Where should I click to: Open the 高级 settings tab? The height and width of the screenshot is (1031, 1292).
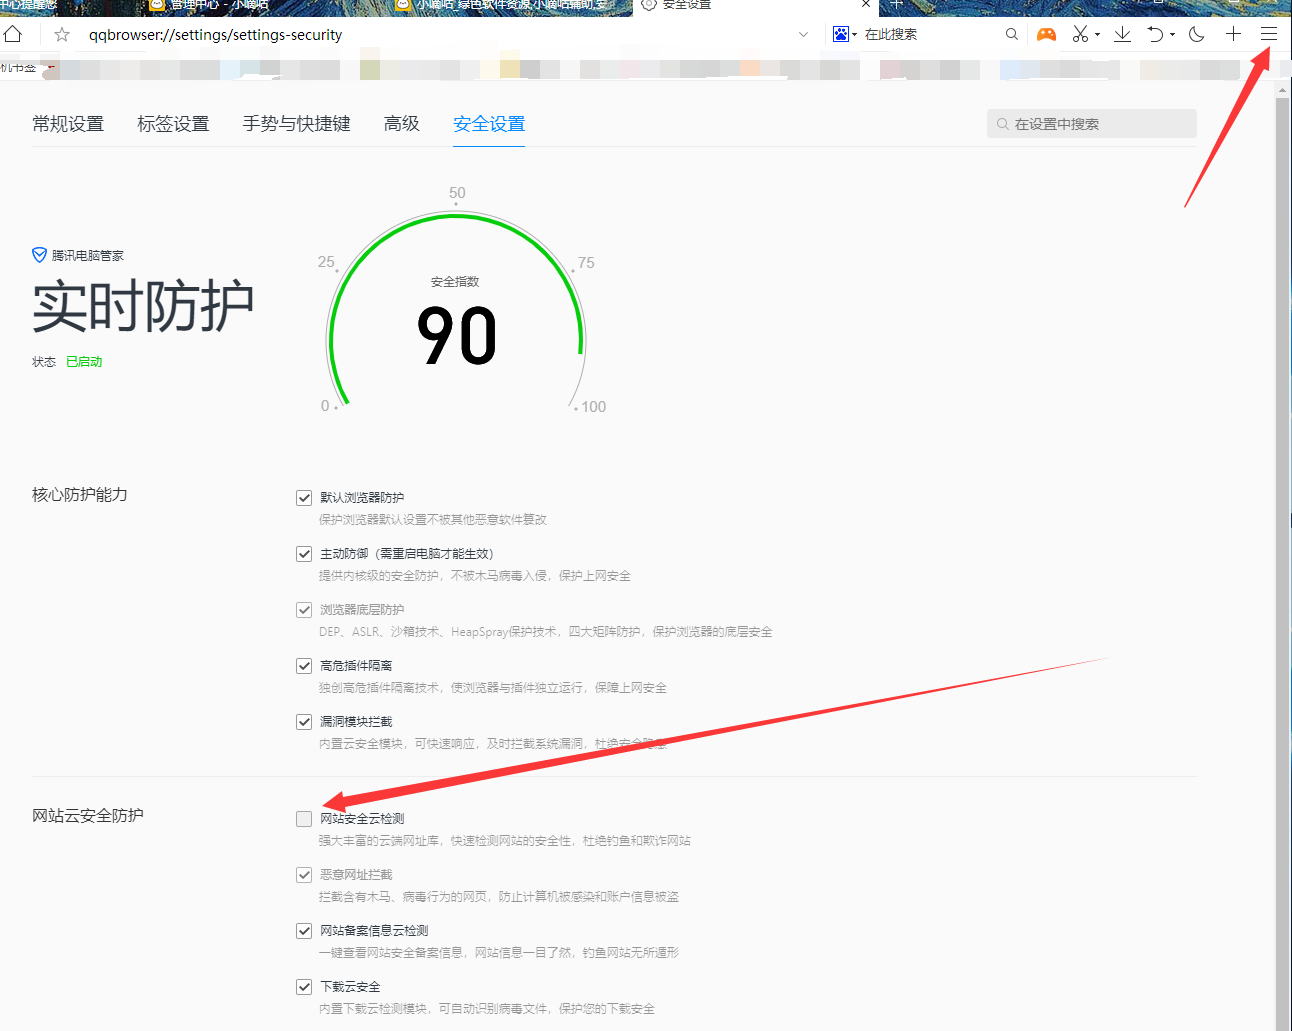(x=400, y=123)
